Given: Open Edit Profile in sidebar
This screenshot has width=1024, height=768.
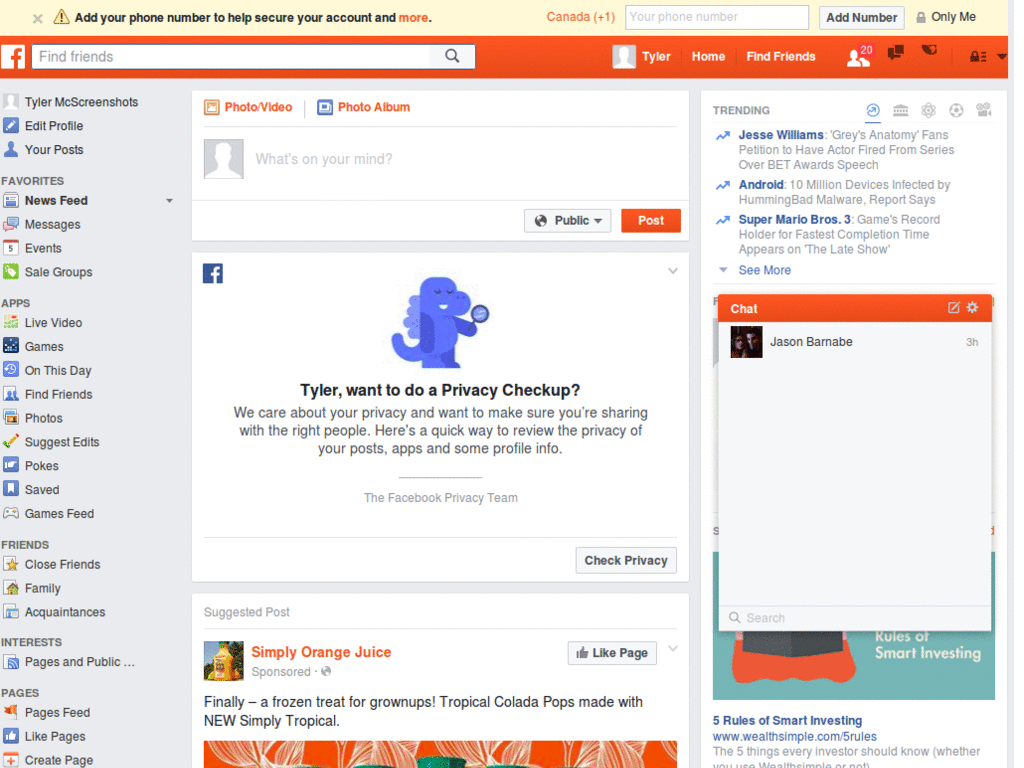Looking at the screenshot, I should (x=54, y=126).
